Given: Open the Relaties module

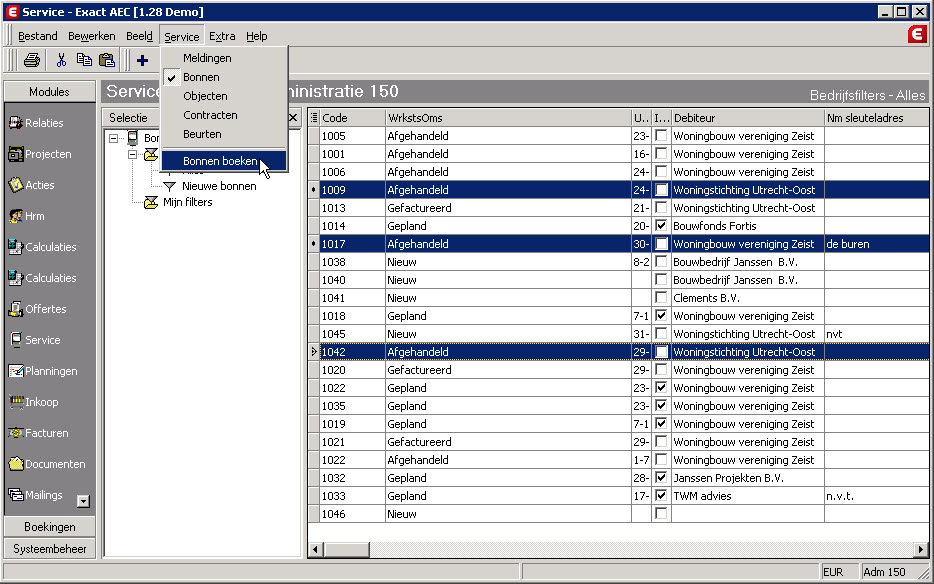Looking at the screenshot, I should [36, 123].
